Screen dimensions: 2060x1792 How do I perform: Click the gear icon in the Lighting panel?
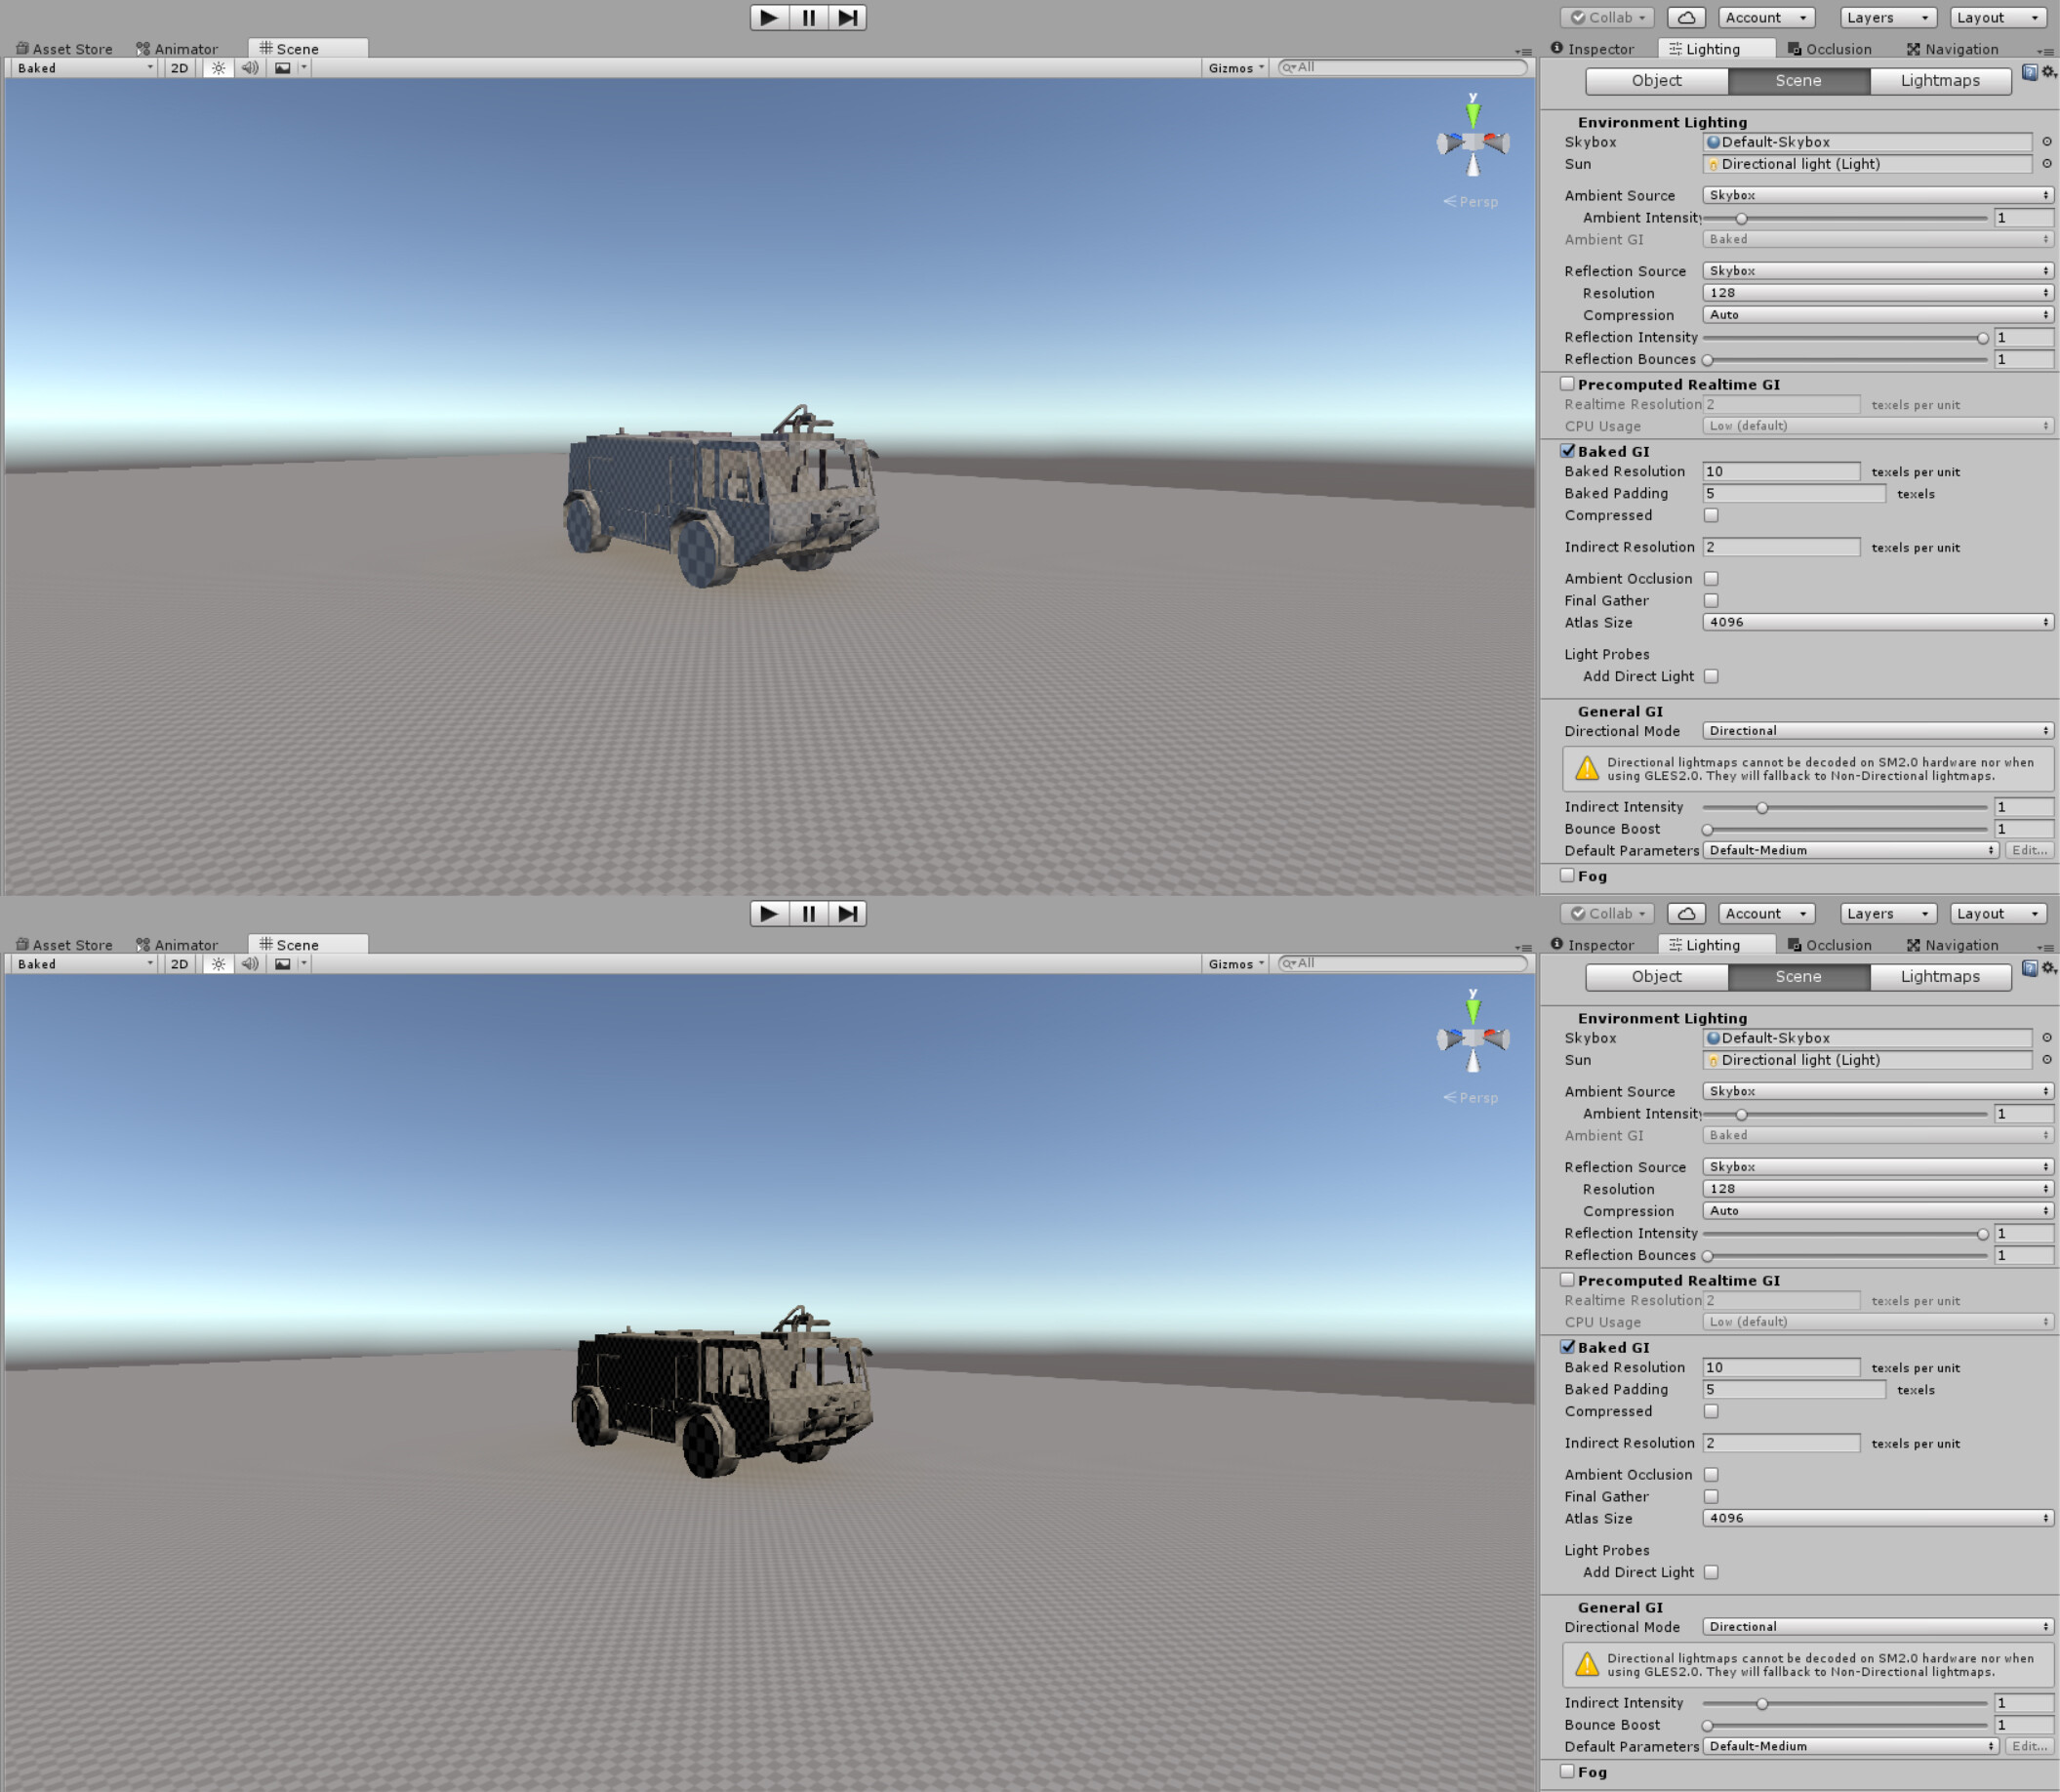pos(2048,72)
